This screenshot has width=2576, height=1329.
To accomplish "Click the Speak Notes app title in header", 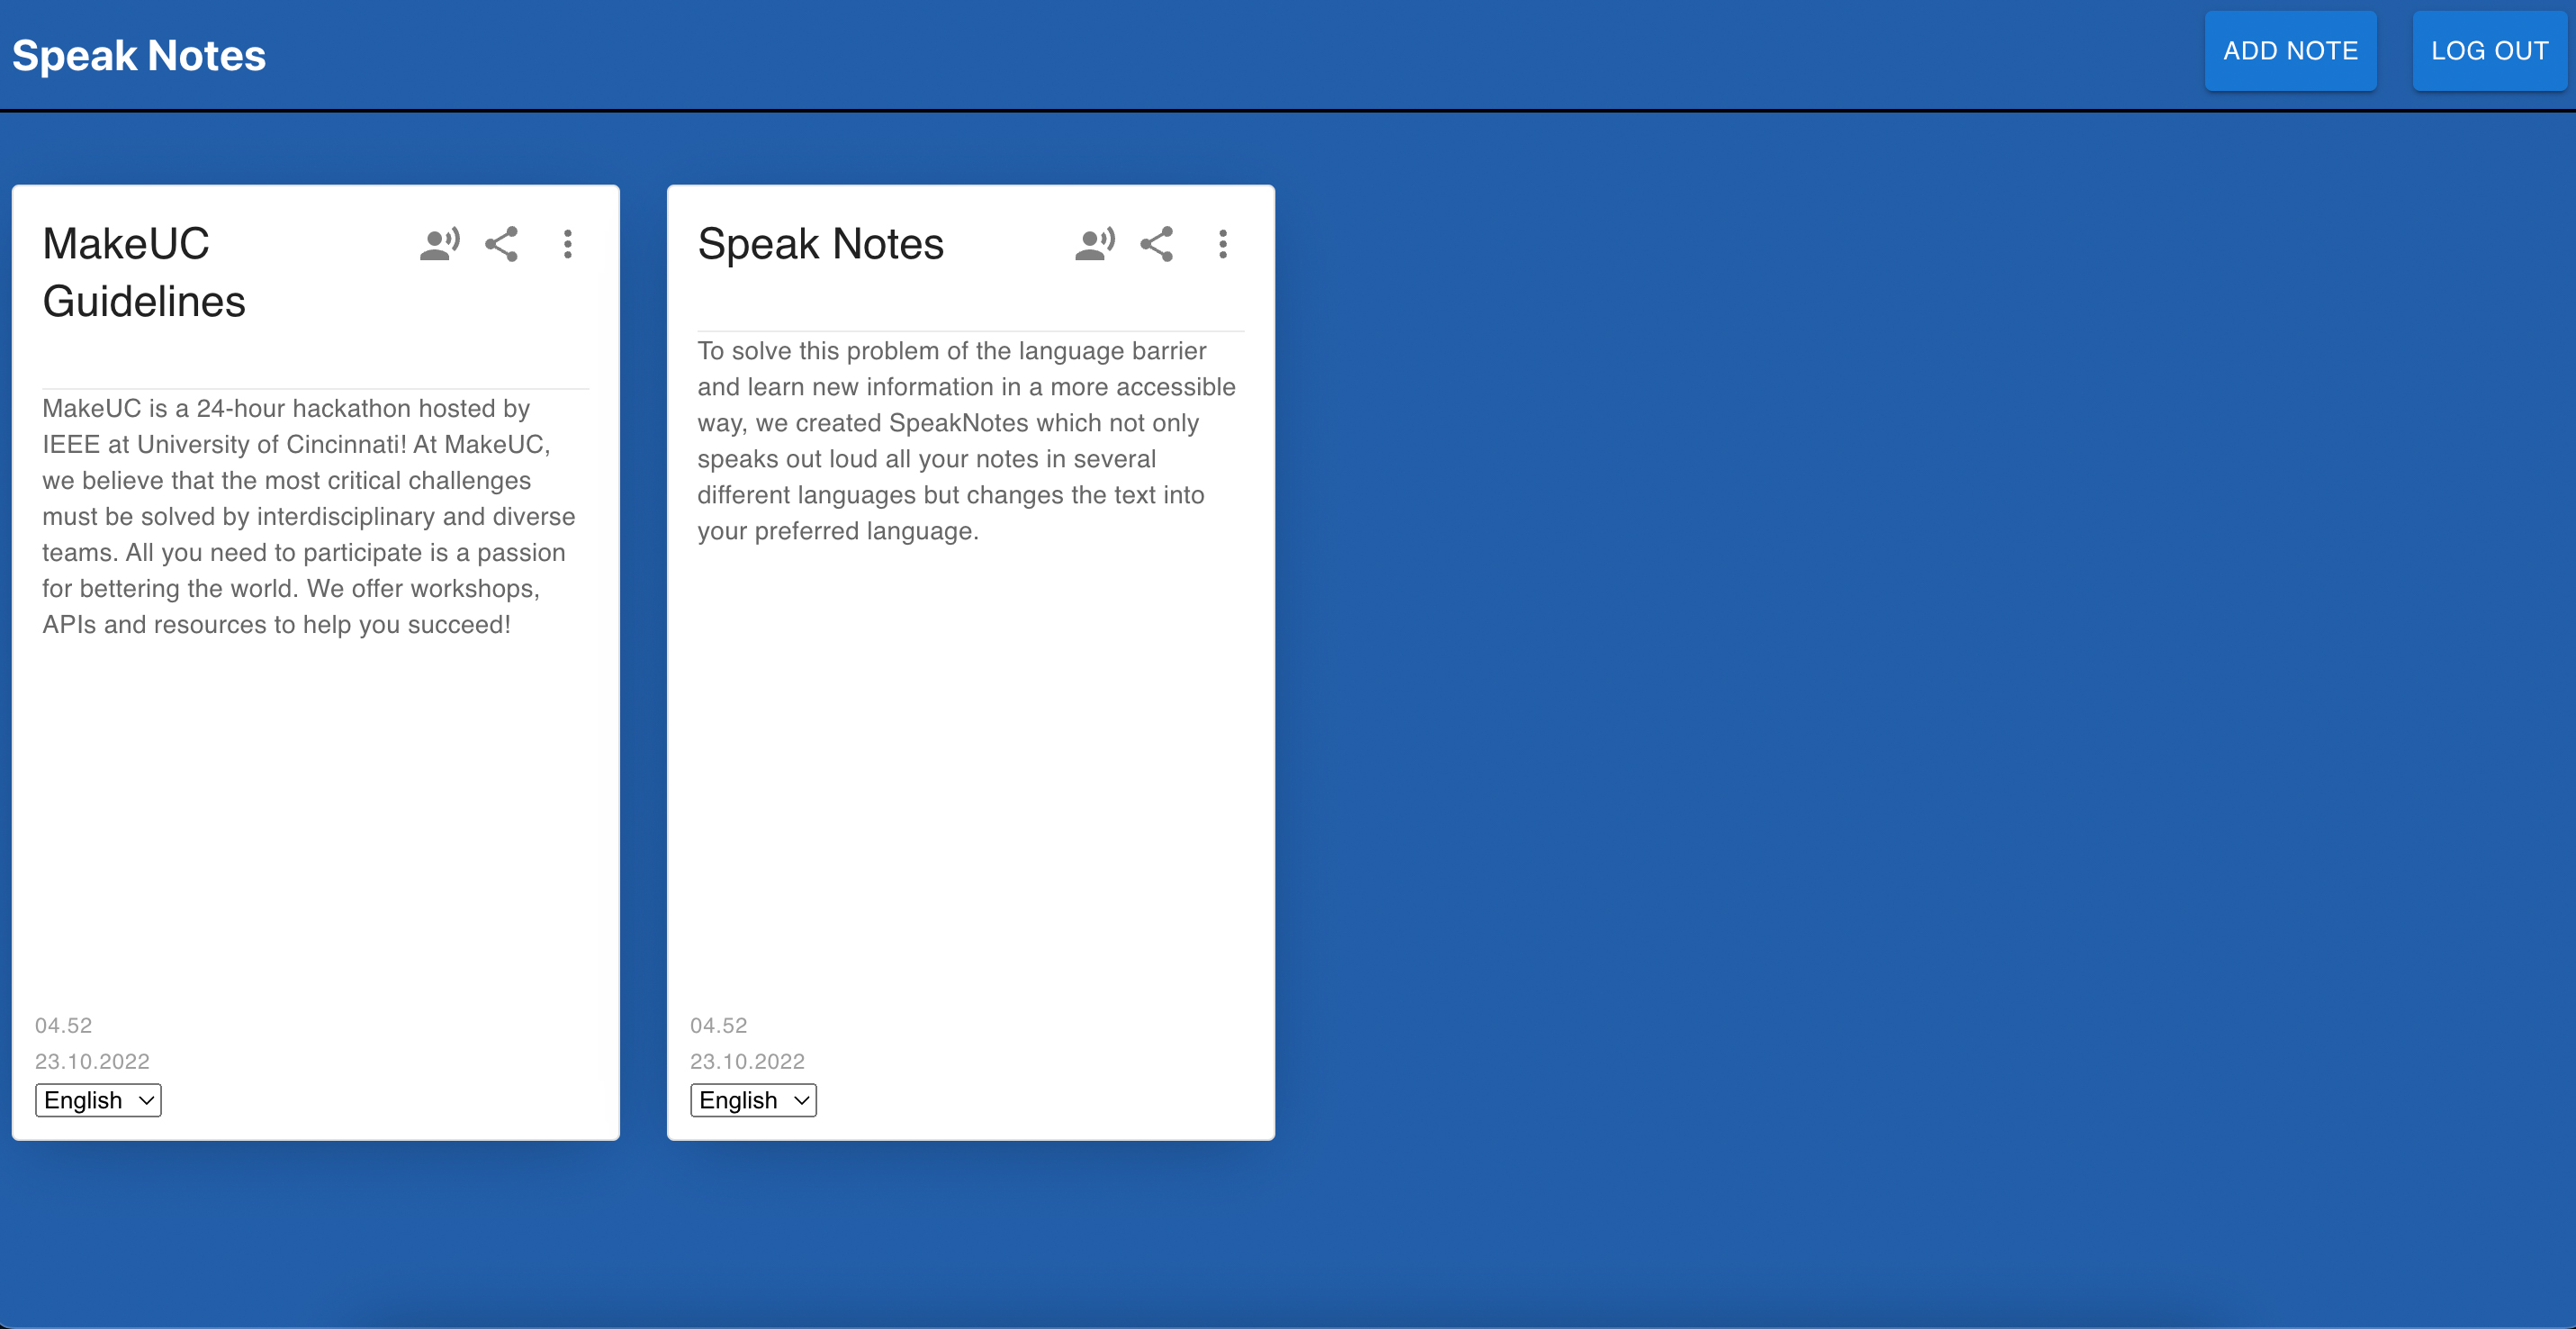I will tap(139, 56).
